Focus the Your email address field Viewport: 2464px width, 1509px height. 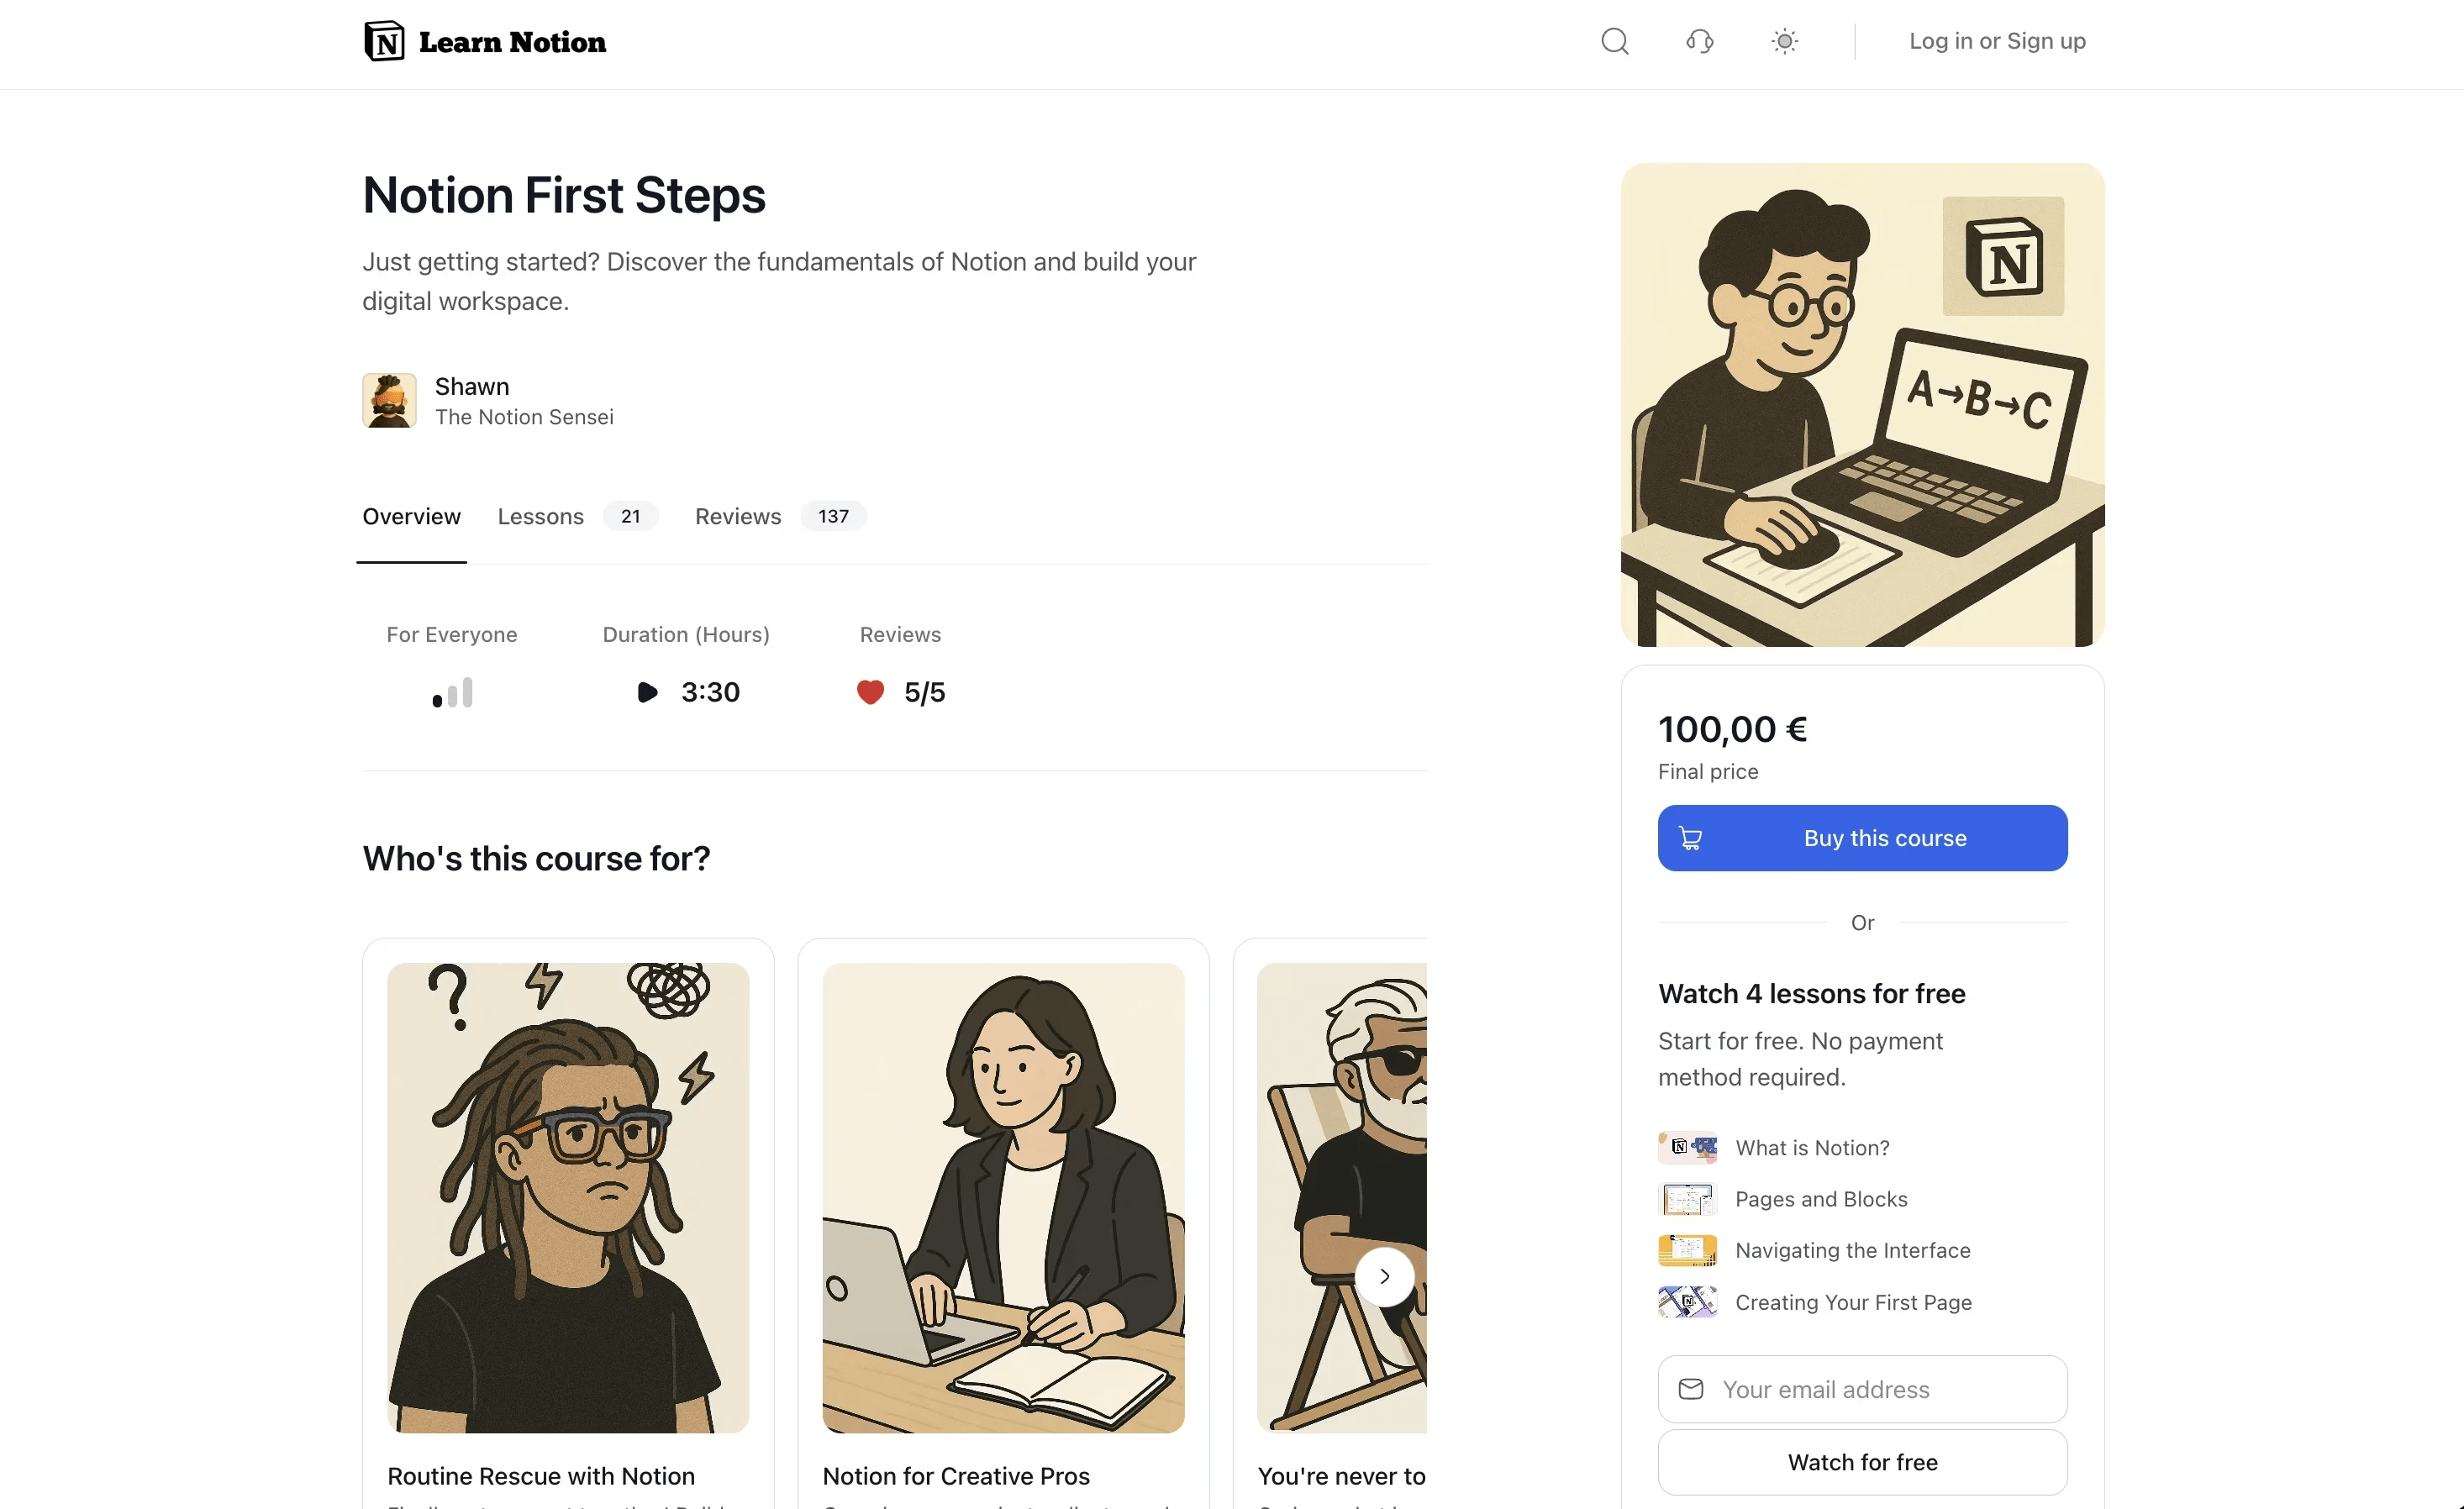1862,1389
